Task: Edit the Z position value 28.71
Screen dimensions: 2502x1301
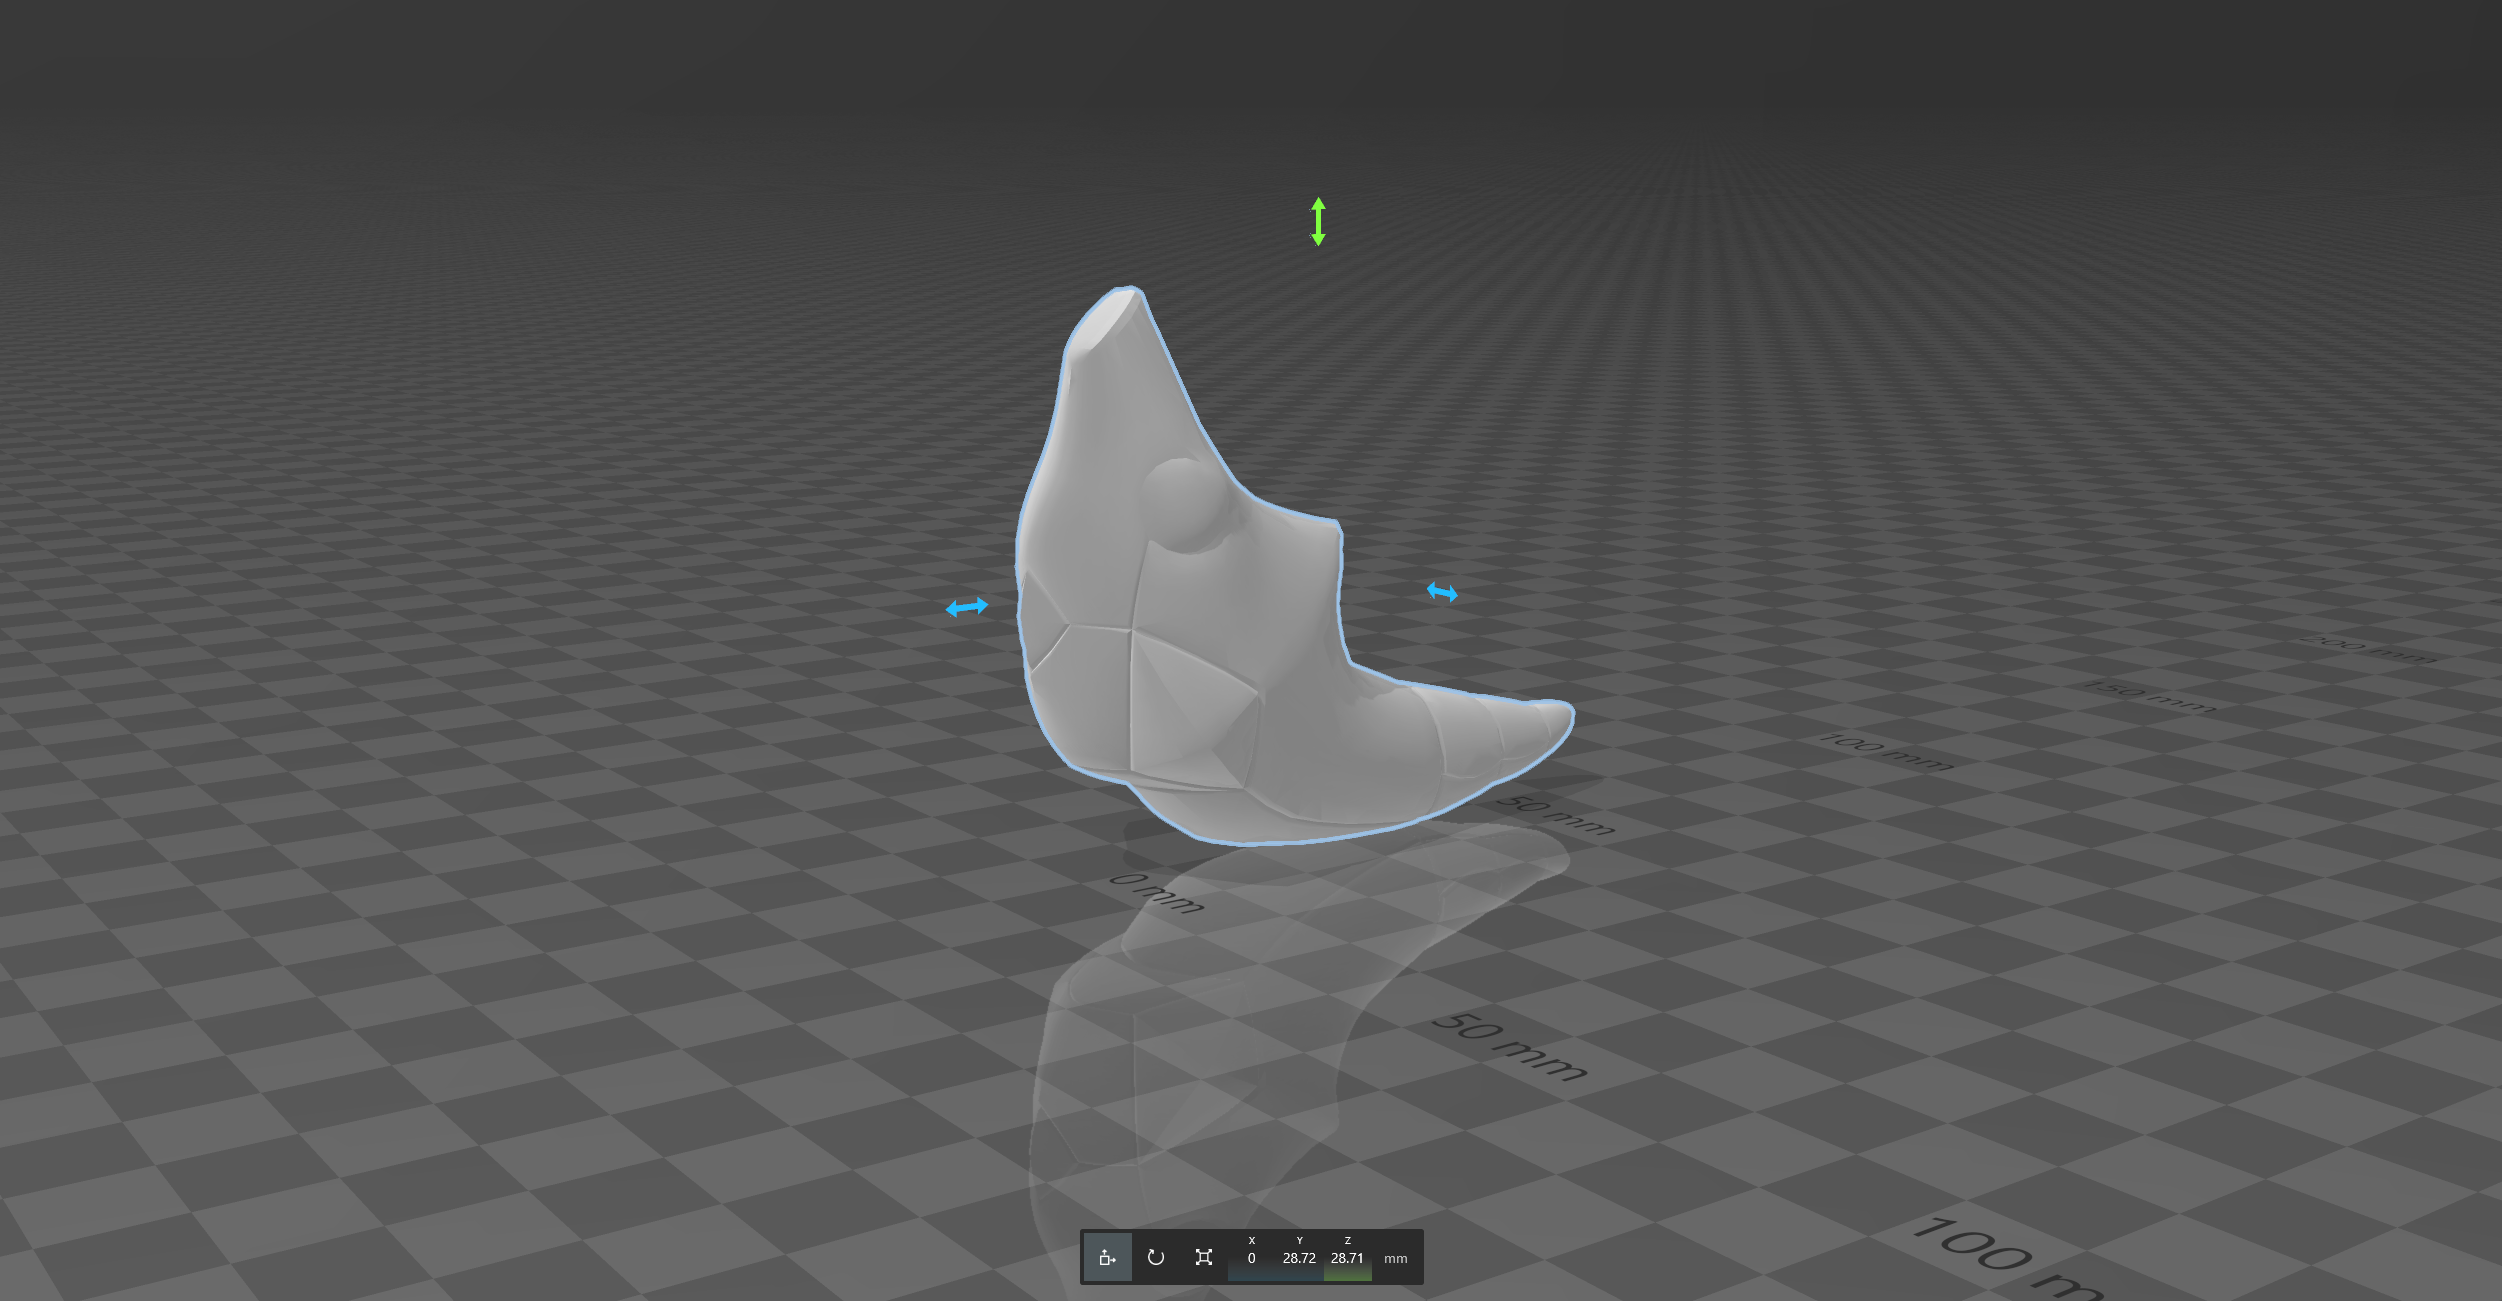Action: 1347,1258
